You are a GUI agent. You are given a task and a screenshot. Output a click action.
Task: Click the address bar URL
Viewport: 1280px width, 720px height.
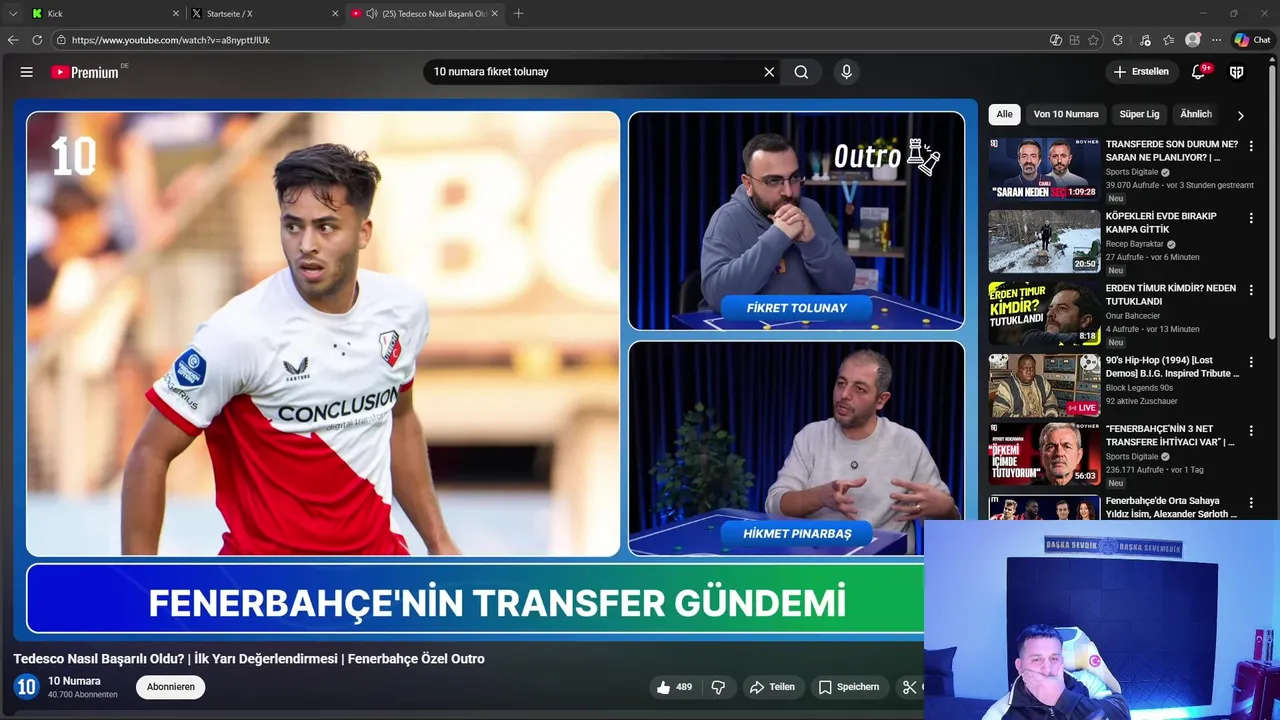(171, 40)
